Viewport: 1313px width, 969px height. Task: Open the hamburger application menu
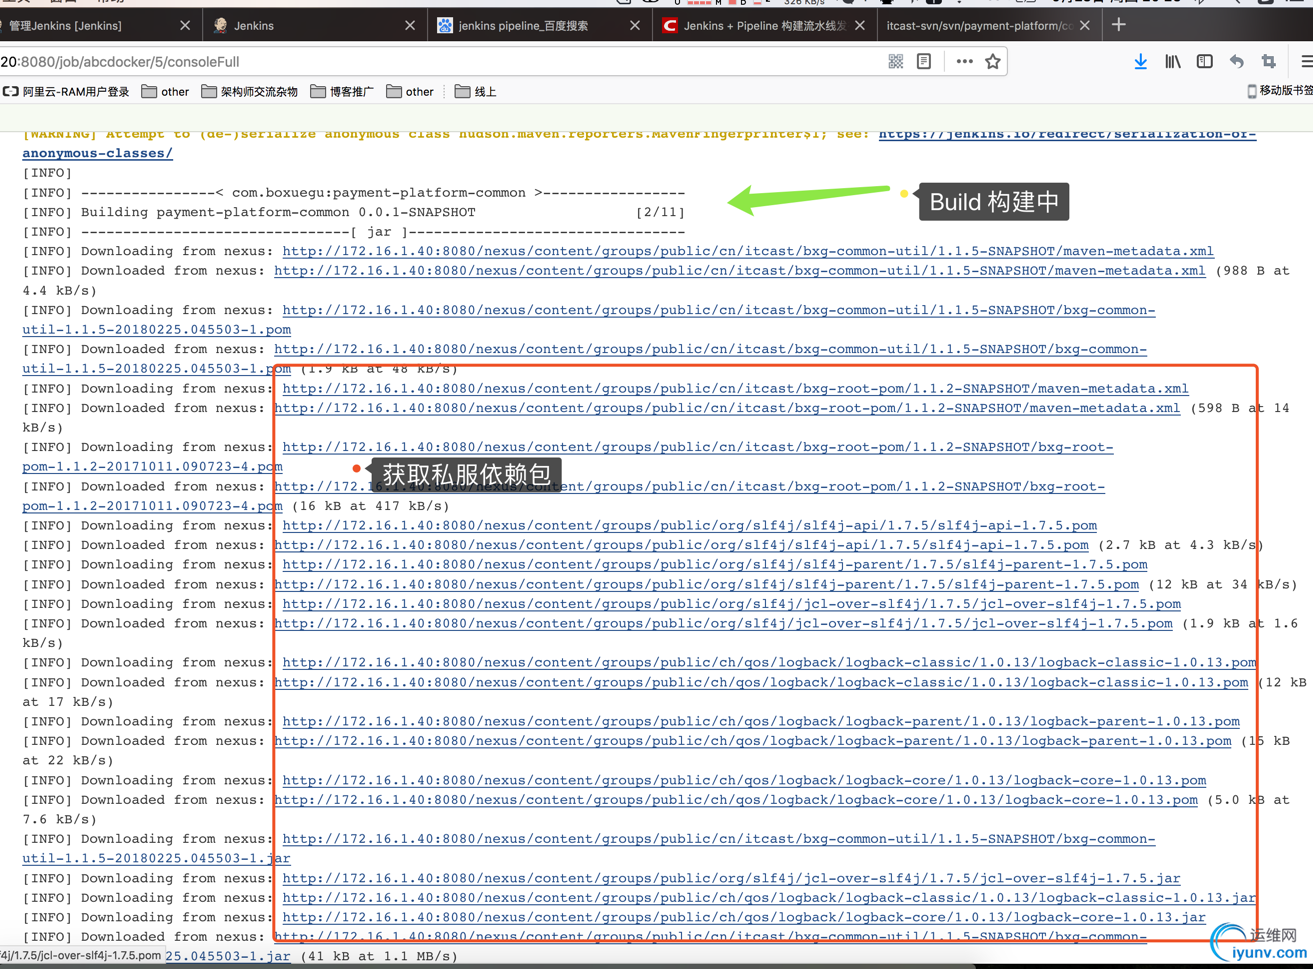[x=1306, y=61]
